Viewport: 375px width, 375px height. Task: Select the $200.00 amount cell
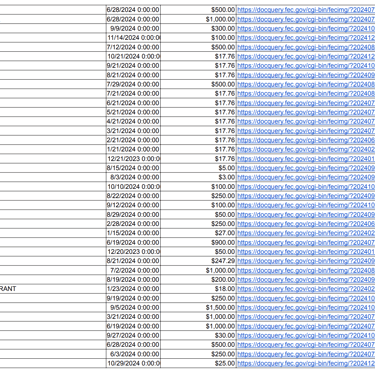pos(199,280)
